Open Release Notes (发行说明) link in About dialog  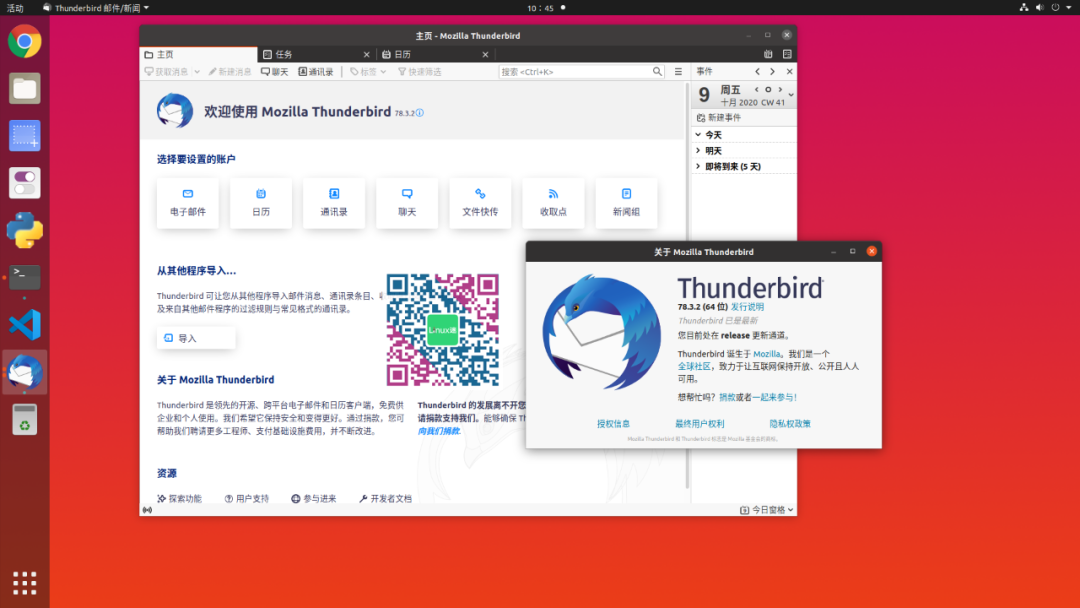[x=747, y=307]
